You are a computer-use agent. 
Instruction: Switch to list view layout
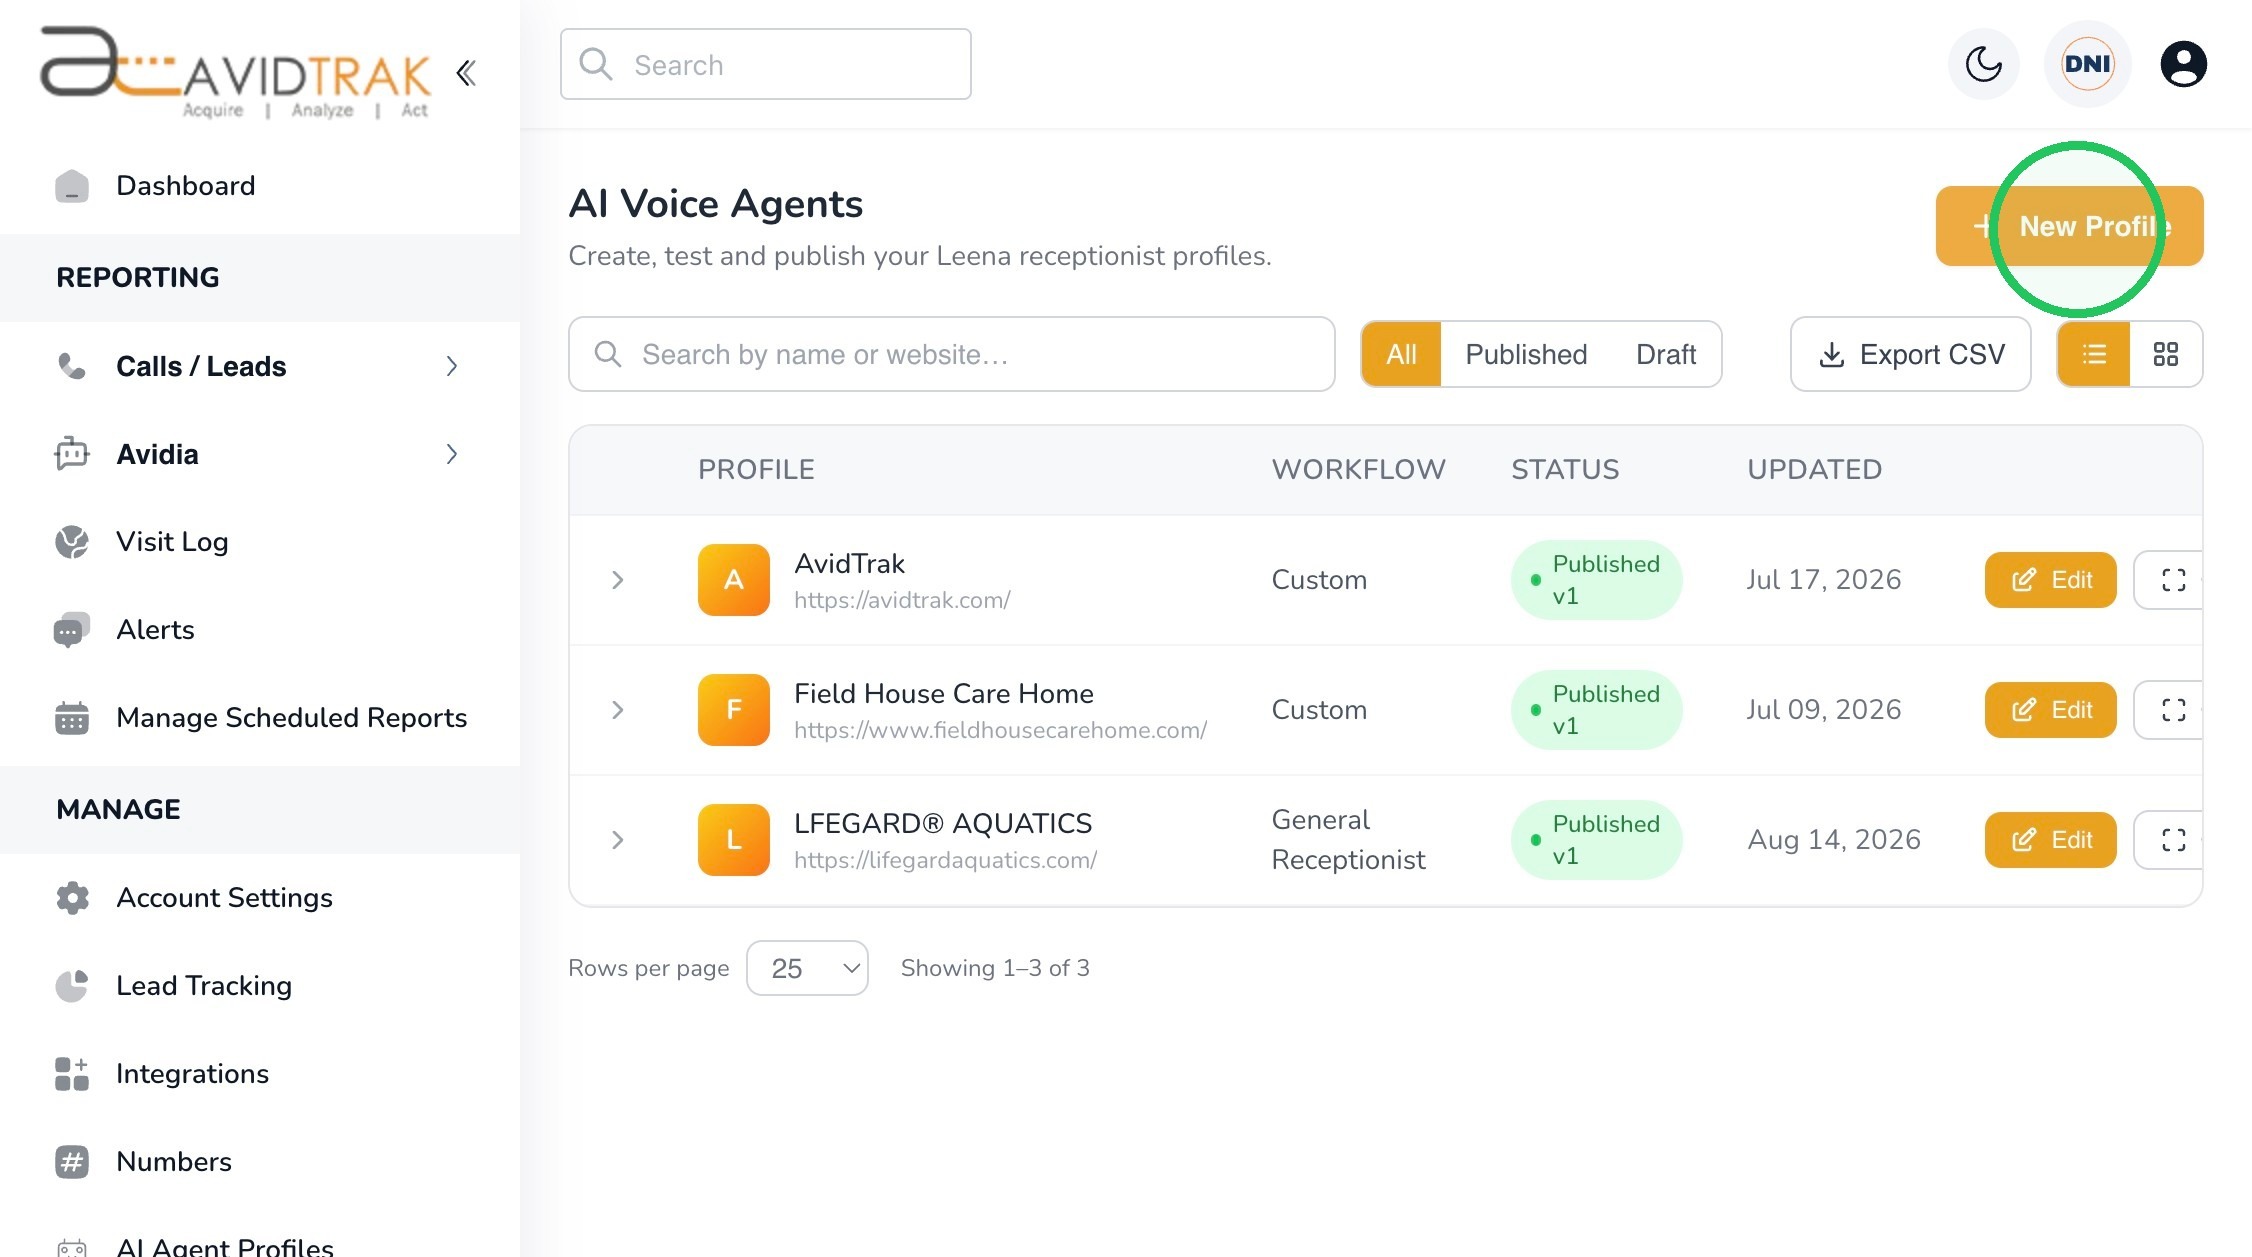[2094, 354]
